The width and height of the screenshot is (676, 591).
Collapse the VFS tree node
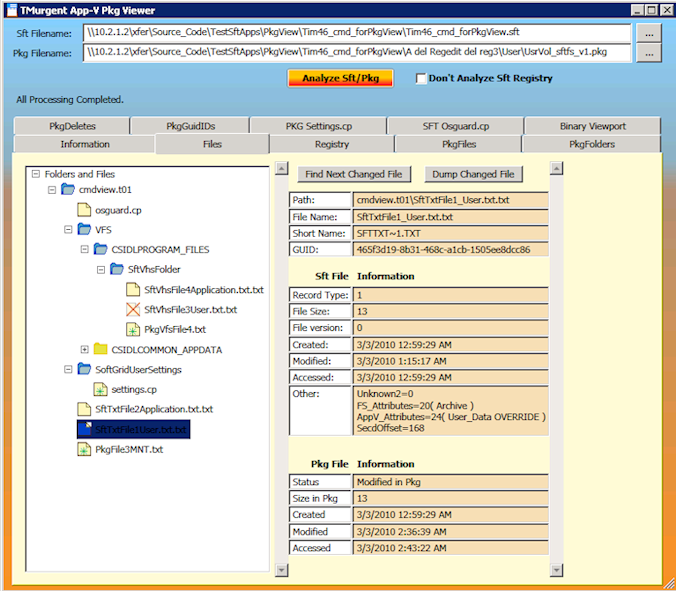click(x=68, y=229)
